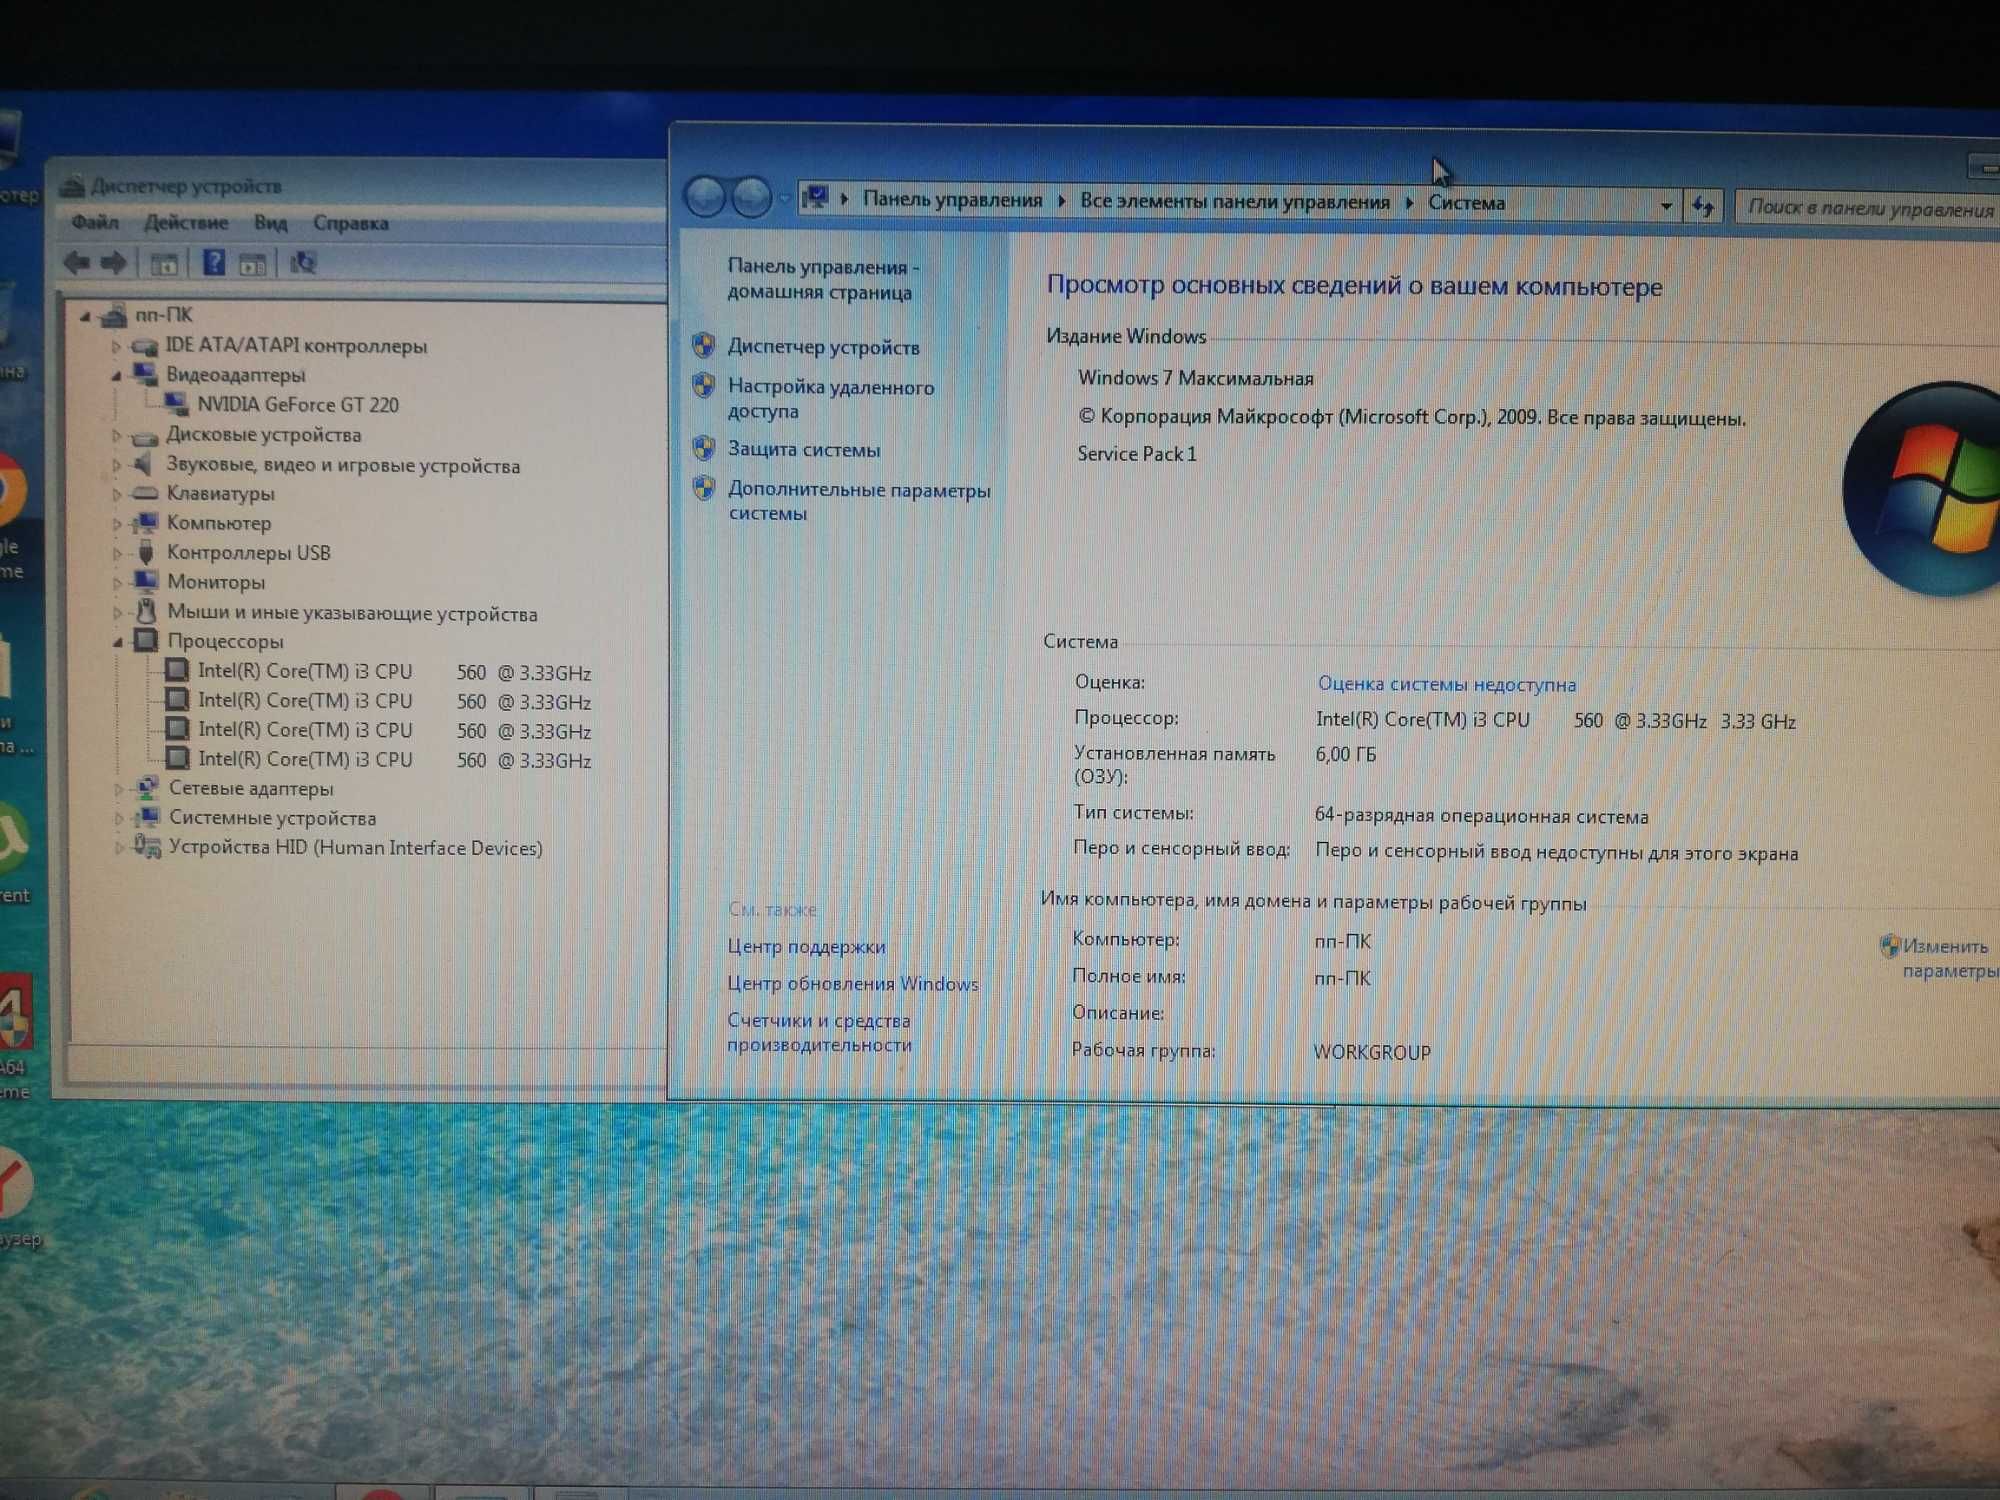
Task: Collapse the Процессоры node
Action: click(x=118, y=642)
